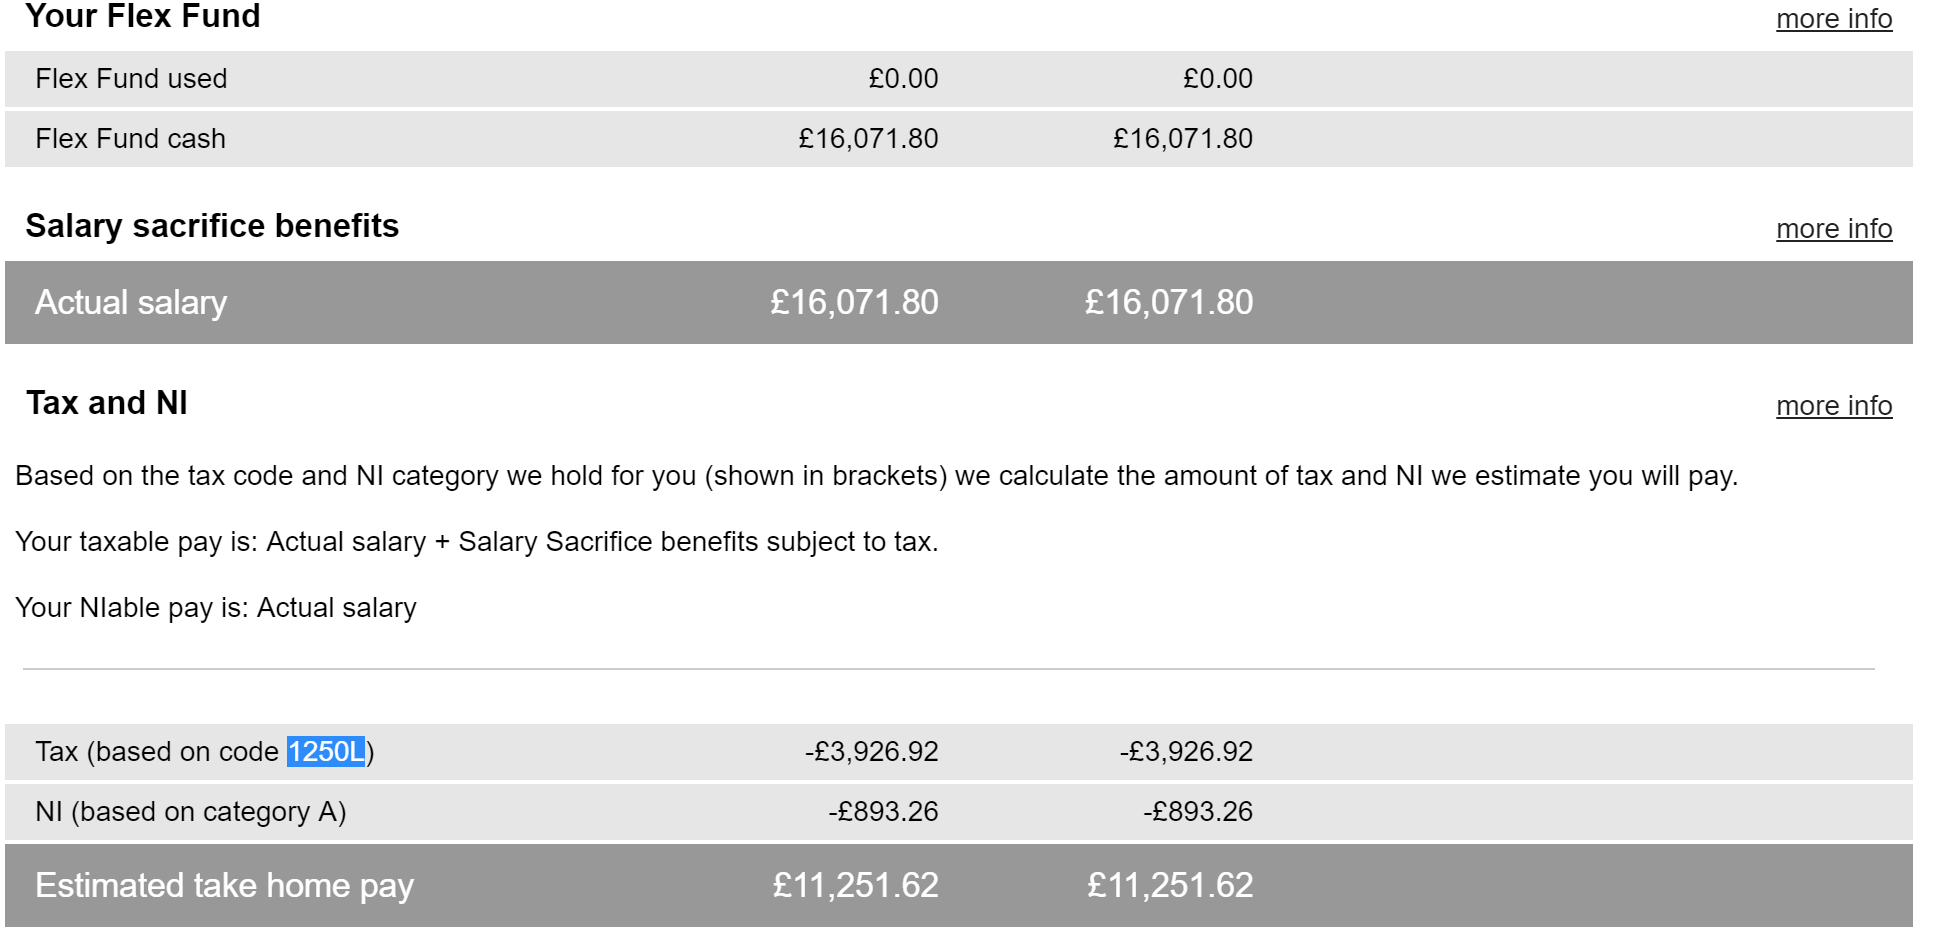The image size is (1946, 928).
Task: Click the 'Your NIable pay is' sentence
Action: point(216,608)
